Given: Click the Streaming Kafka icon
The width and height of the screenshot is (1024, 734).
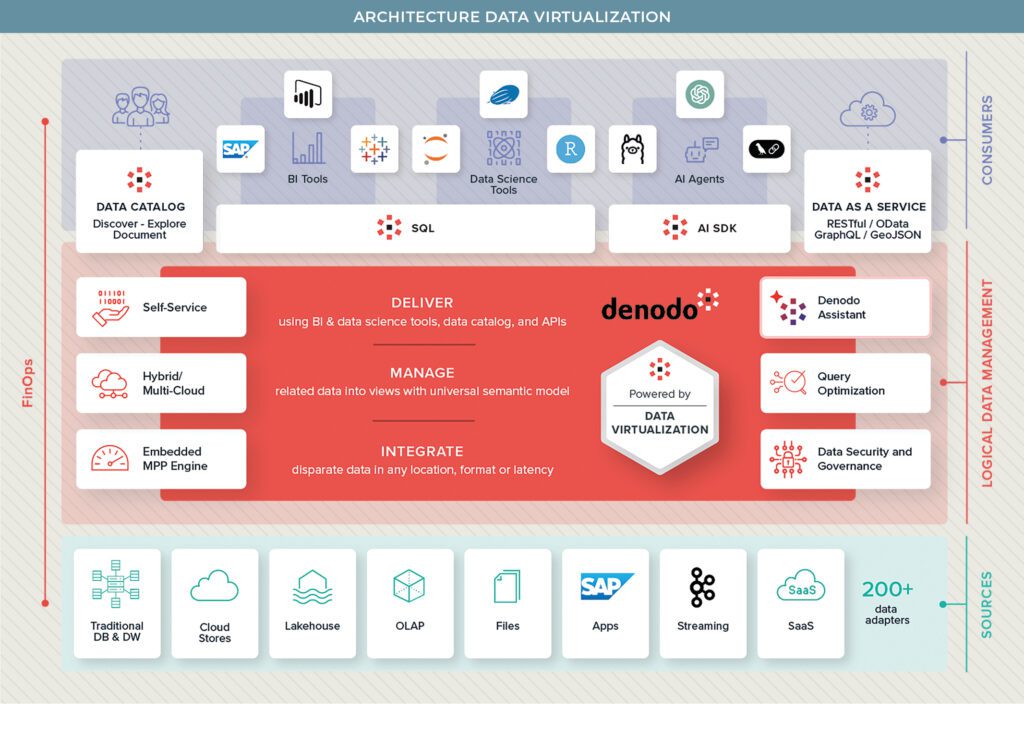Looking at the screenshot, I should click(x=703, y=587).
